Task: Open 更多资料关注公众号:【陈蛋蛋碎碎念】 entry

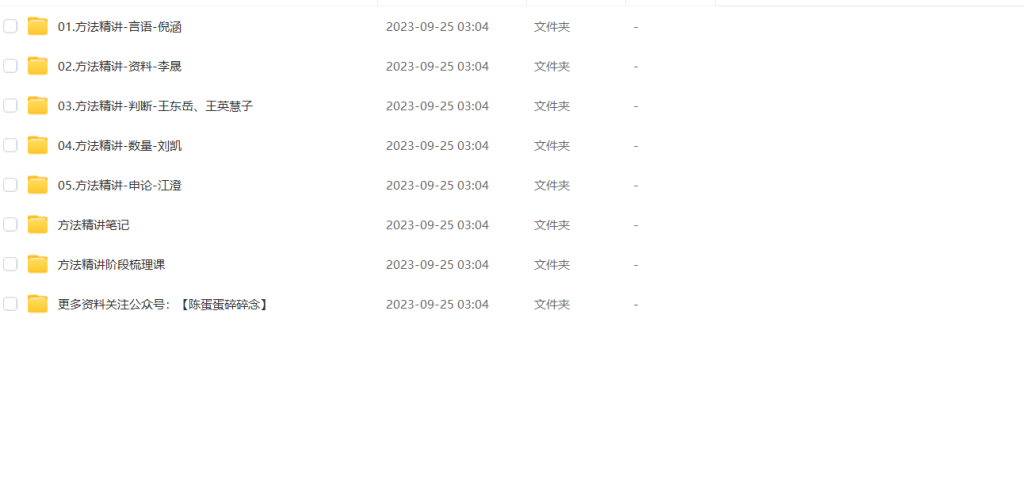Action: coord(163,304)
